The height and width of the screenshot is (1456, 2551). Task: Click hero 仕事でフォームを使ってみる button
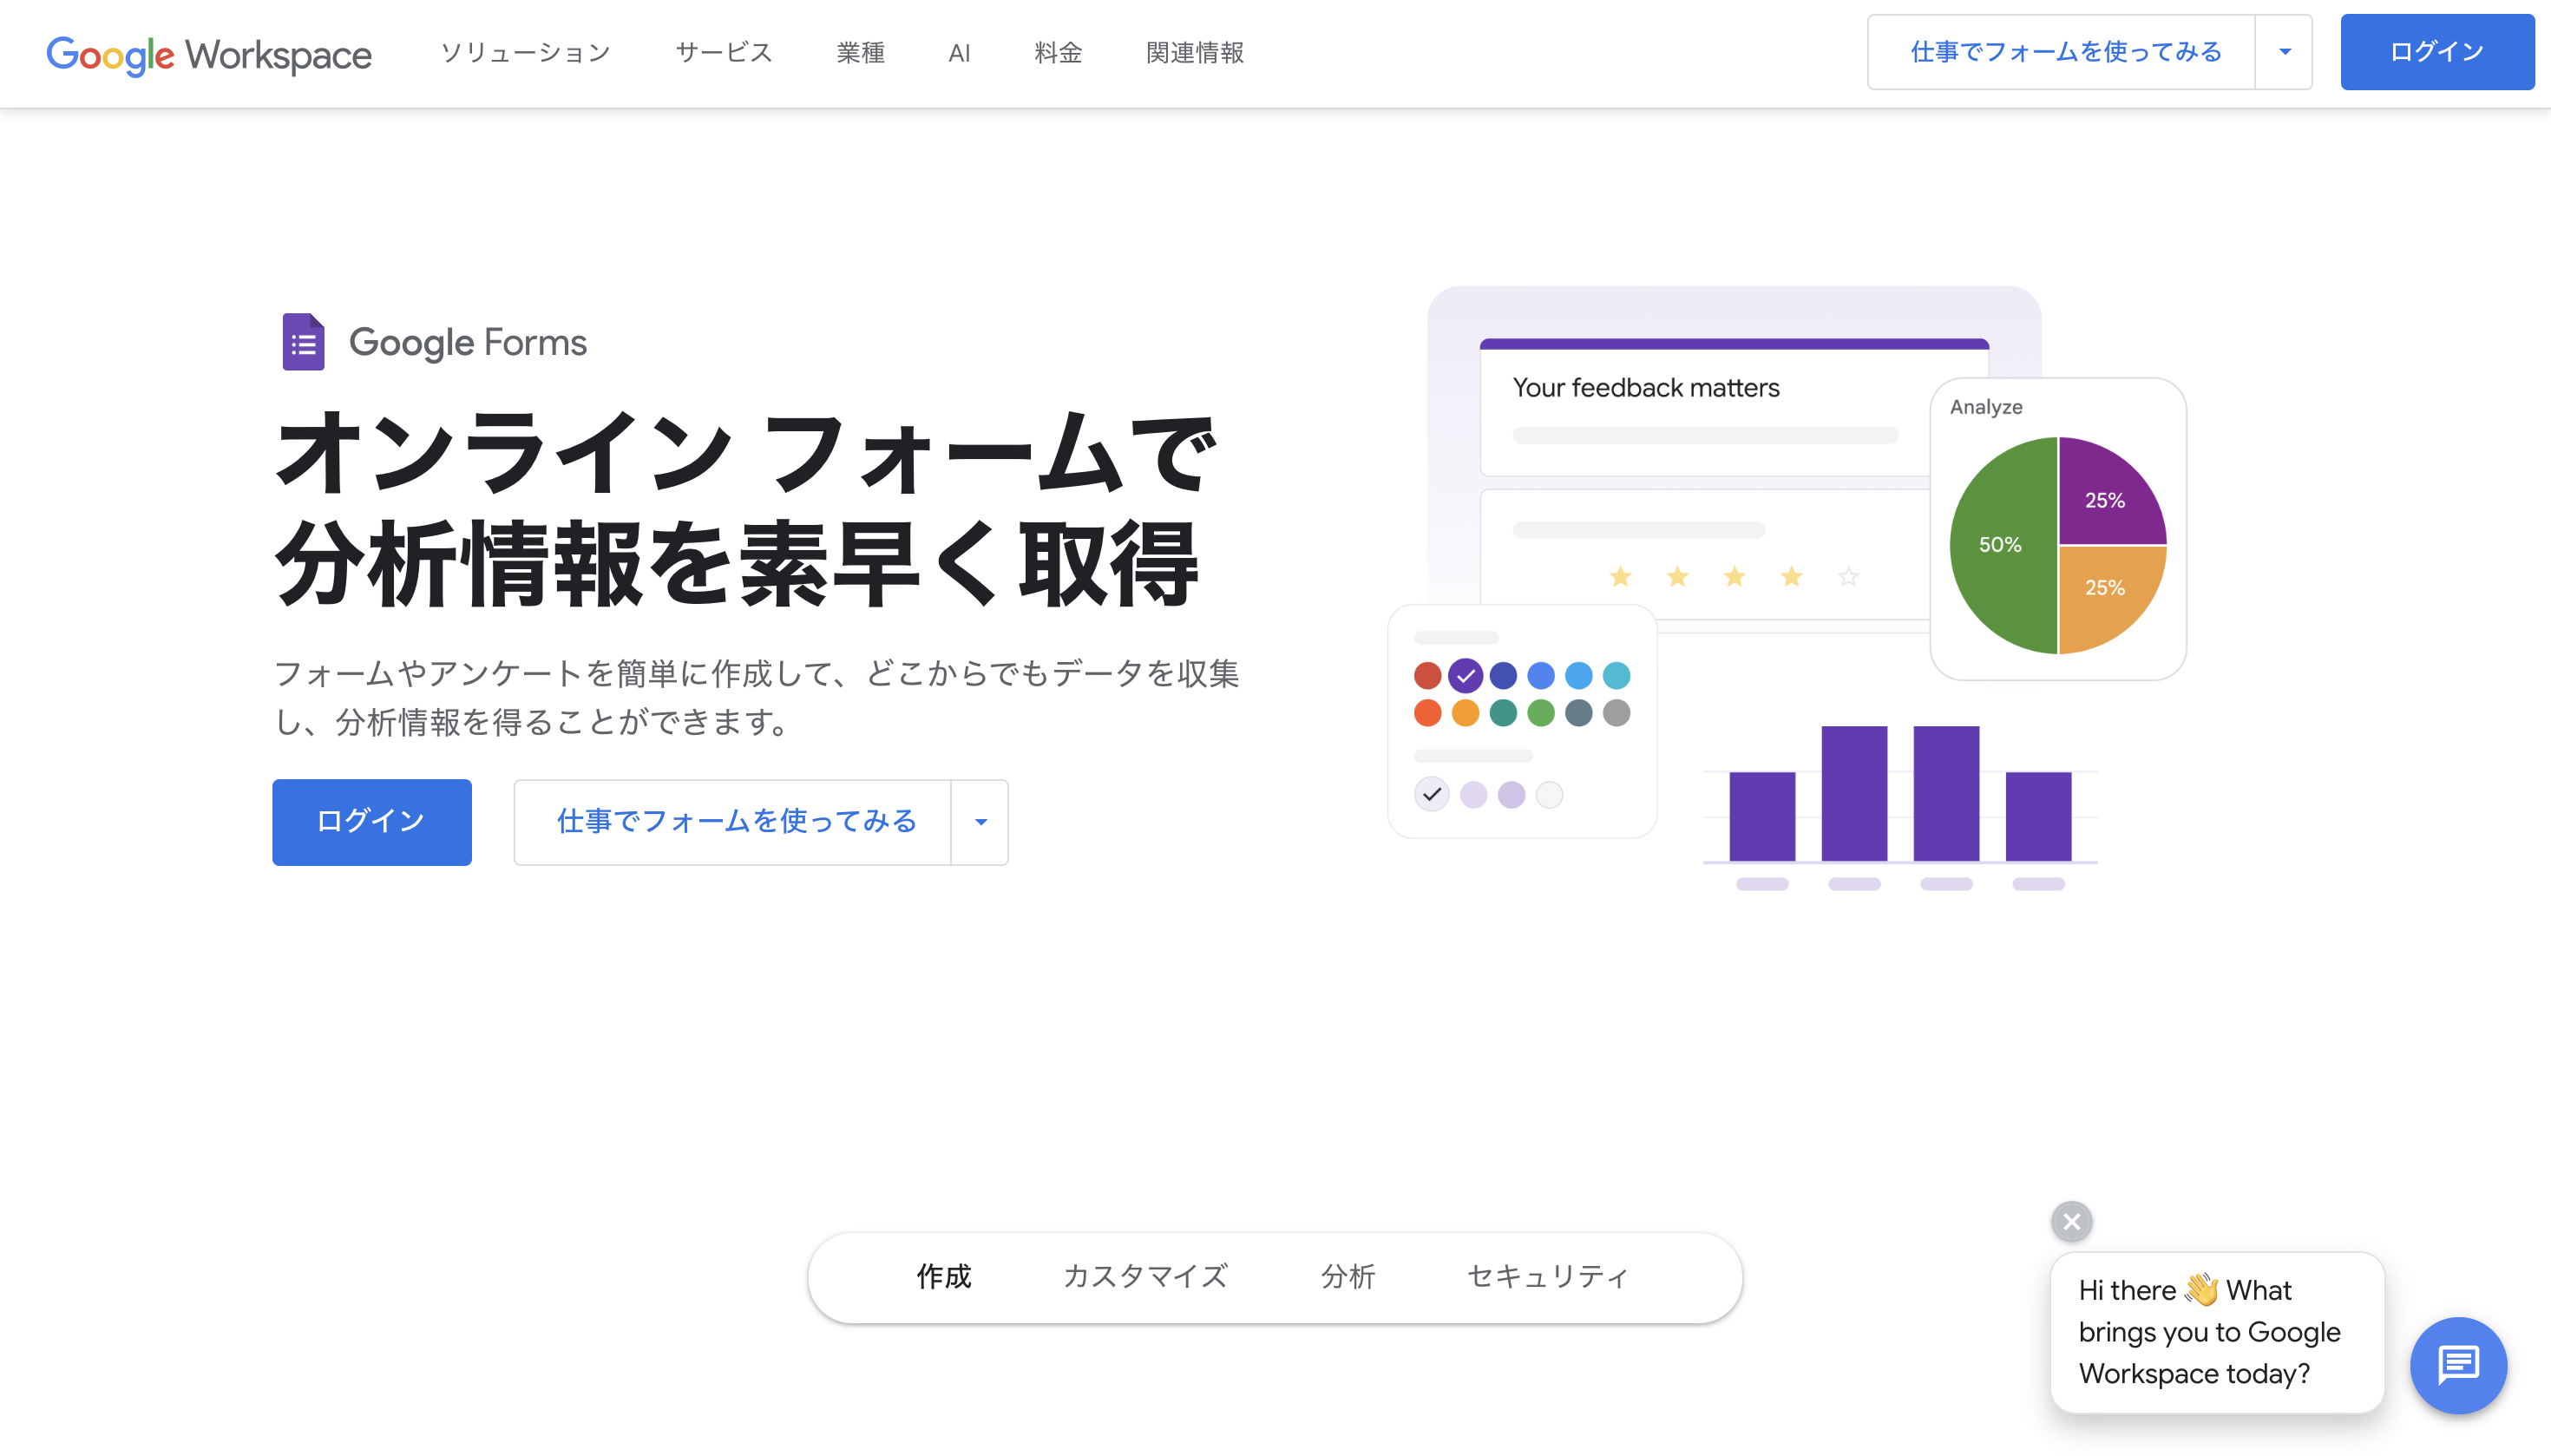[733, 822]
